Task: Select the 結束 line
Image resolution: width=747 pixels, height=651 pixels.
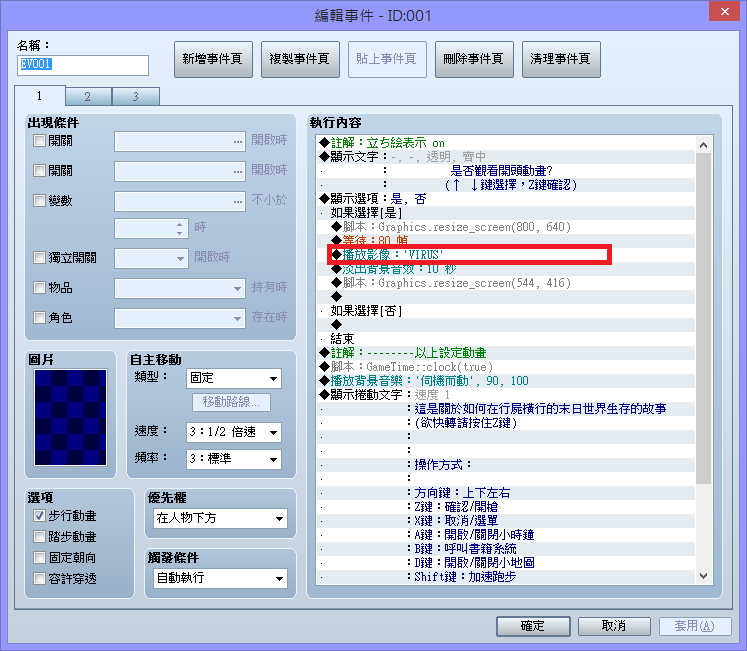Action: pos(505,339)
